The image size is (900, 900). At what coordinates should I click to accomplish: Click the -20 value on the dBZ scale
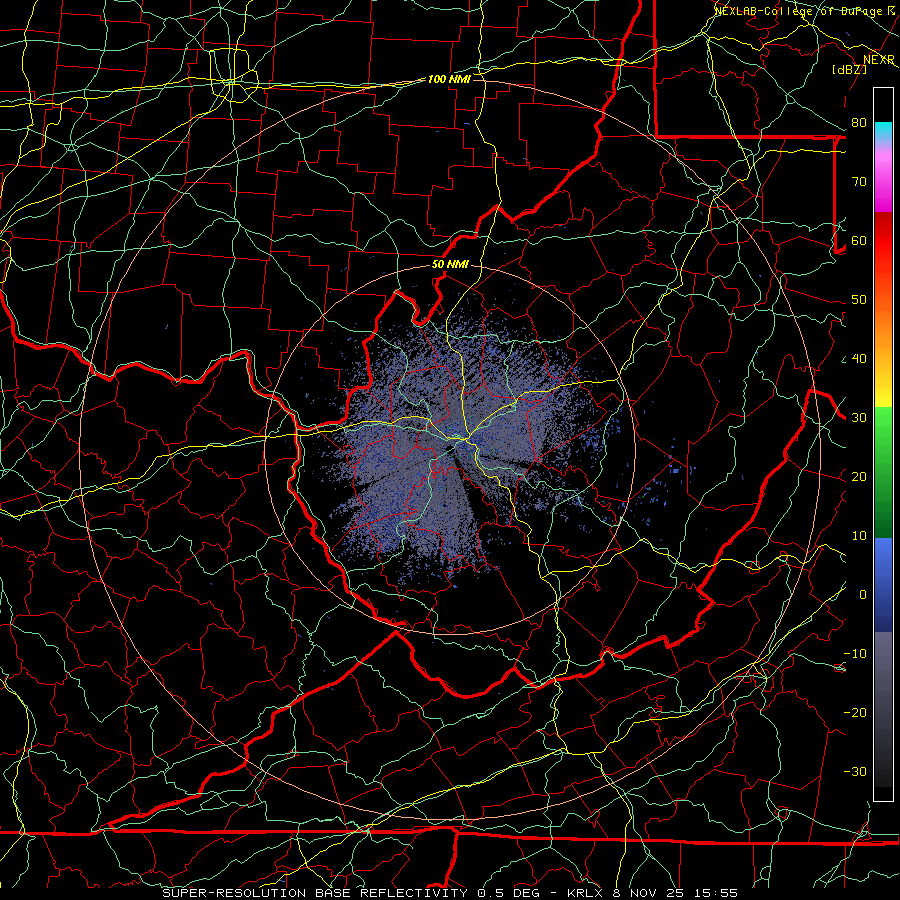tap(855, 713)
